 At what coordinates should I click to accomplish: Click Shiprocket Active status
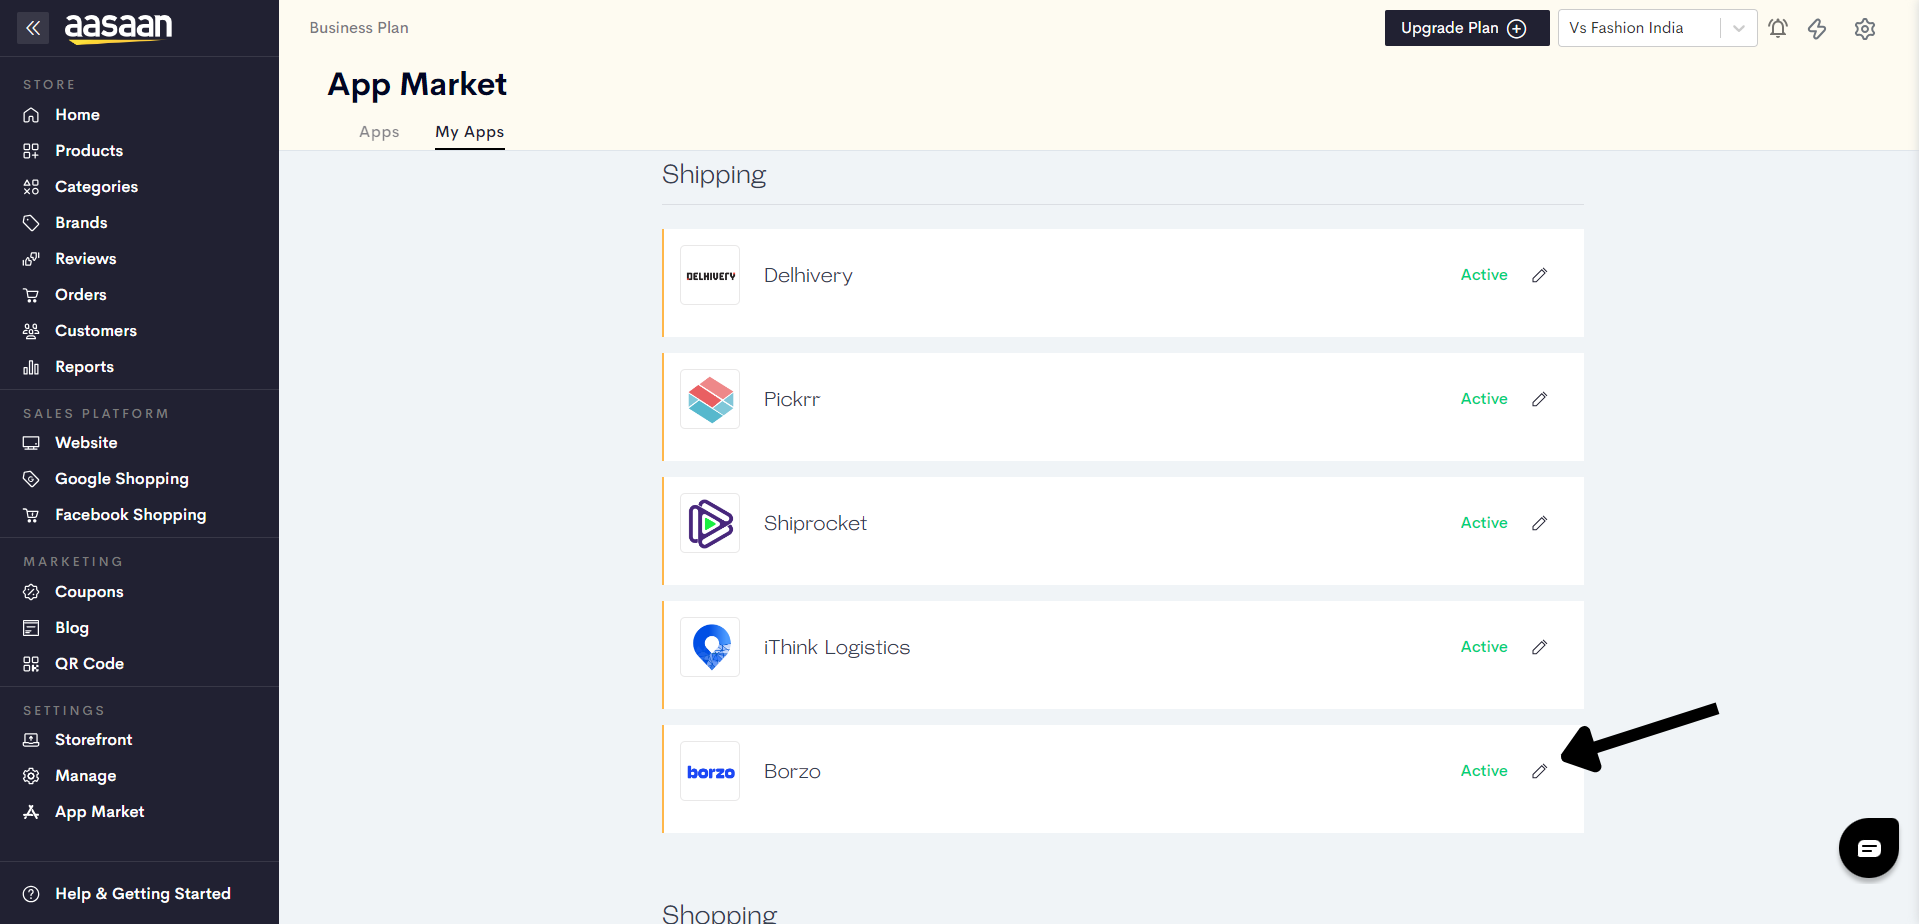click(1484, 523)
